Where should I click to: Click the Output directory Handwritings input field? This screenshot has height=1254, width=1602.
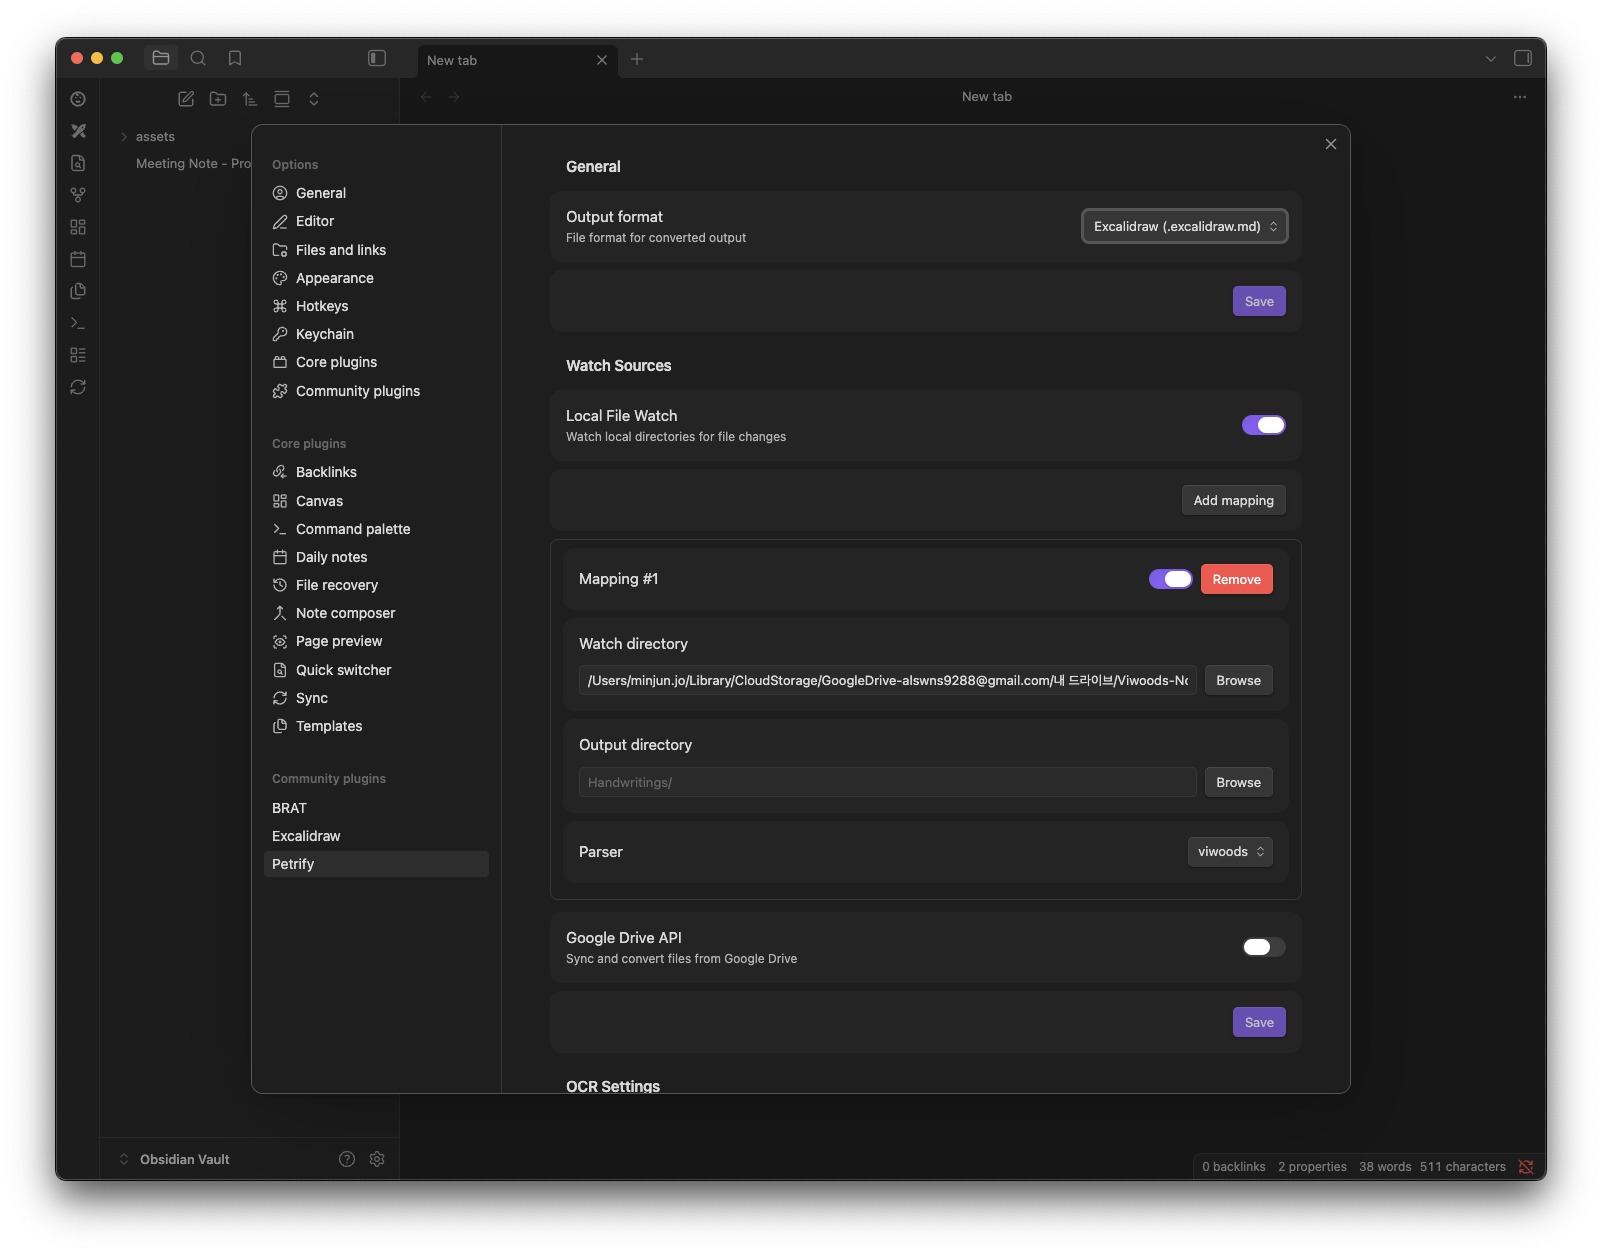(886, 782)
